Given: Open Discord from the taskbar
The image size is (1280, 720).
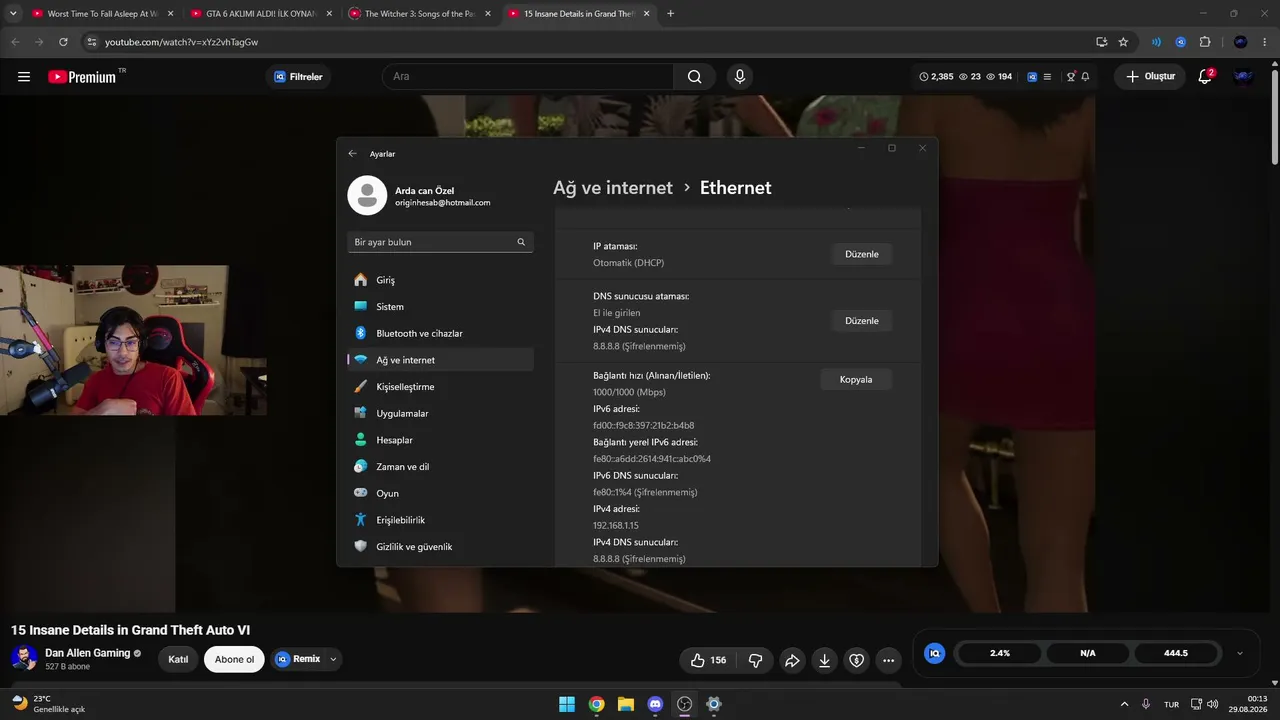Looking at the screenshot, I should click(655, 704).
